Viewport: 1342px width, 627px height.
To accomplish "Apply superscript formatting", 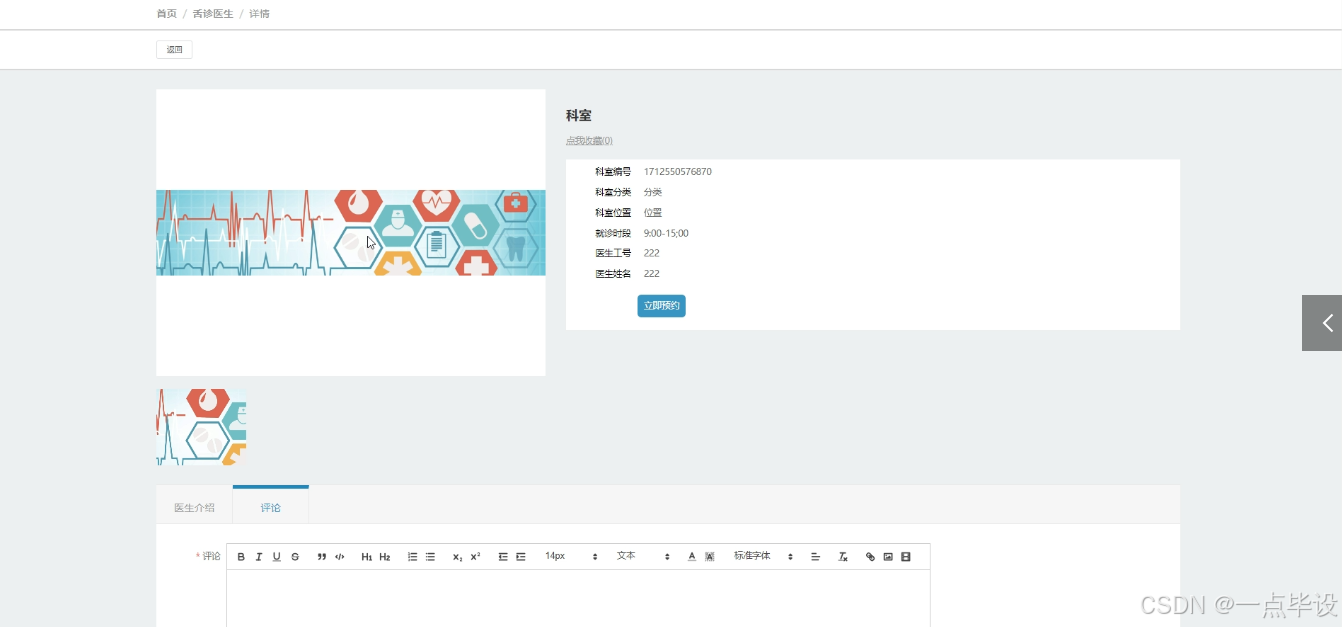I will pyautogui.click(x=475, y=557).
